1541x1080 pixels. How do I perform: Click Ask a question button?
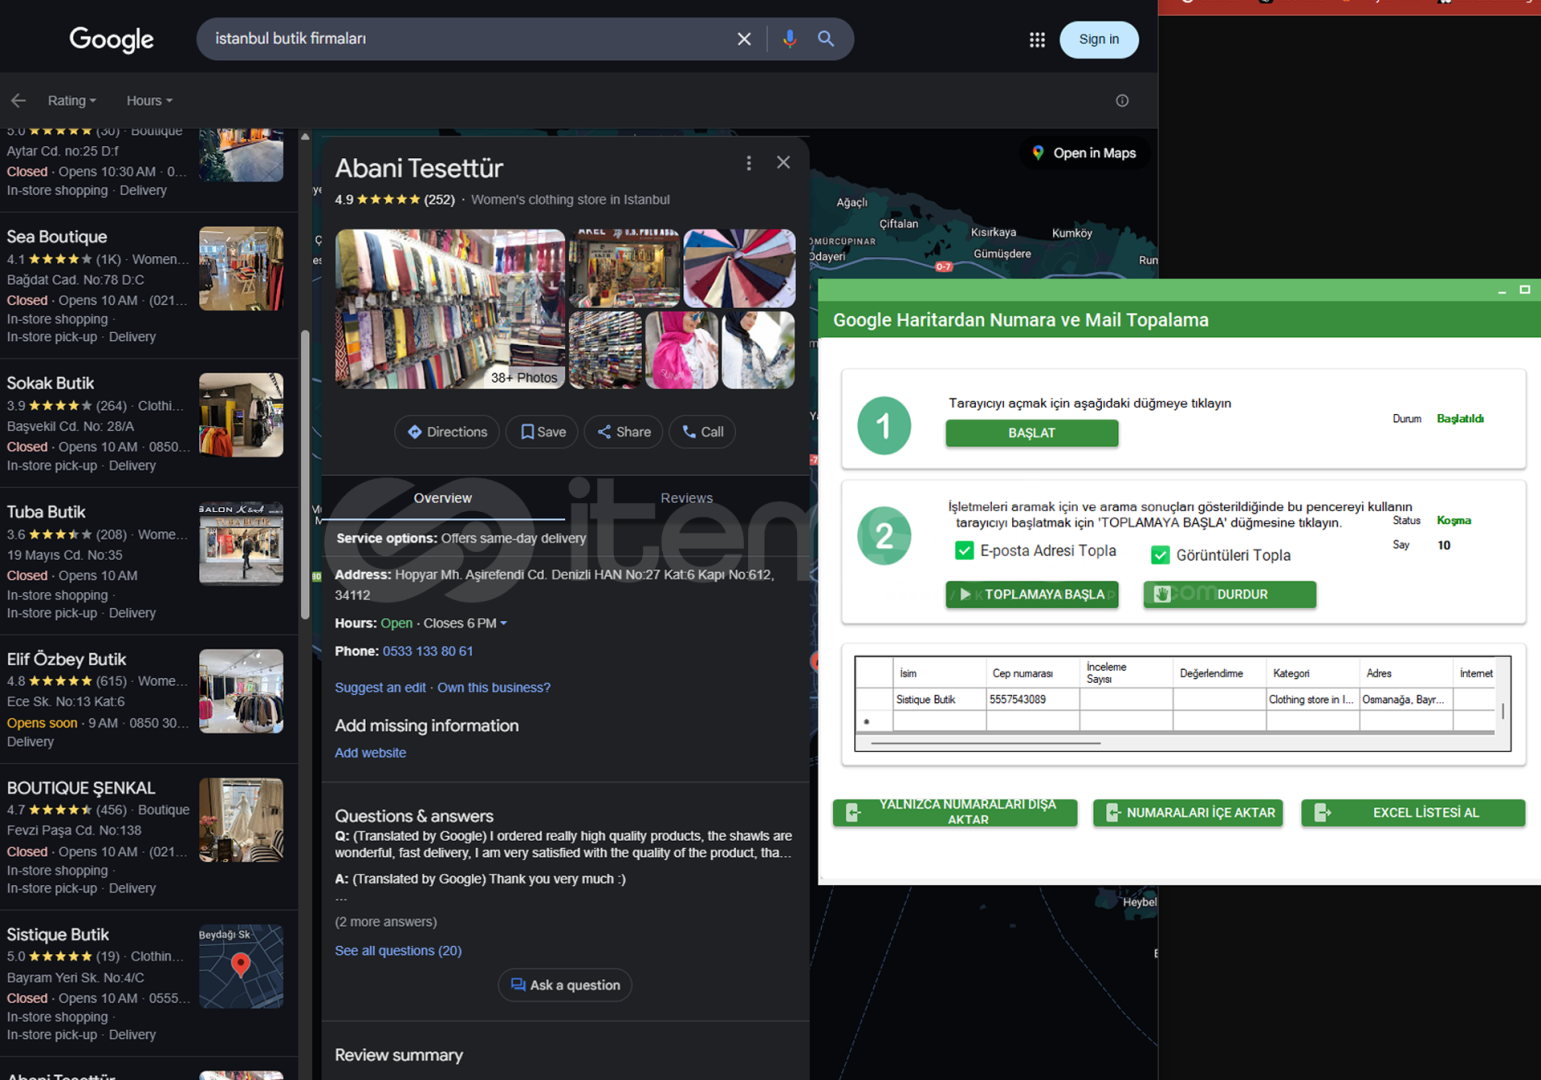[565, 985]
